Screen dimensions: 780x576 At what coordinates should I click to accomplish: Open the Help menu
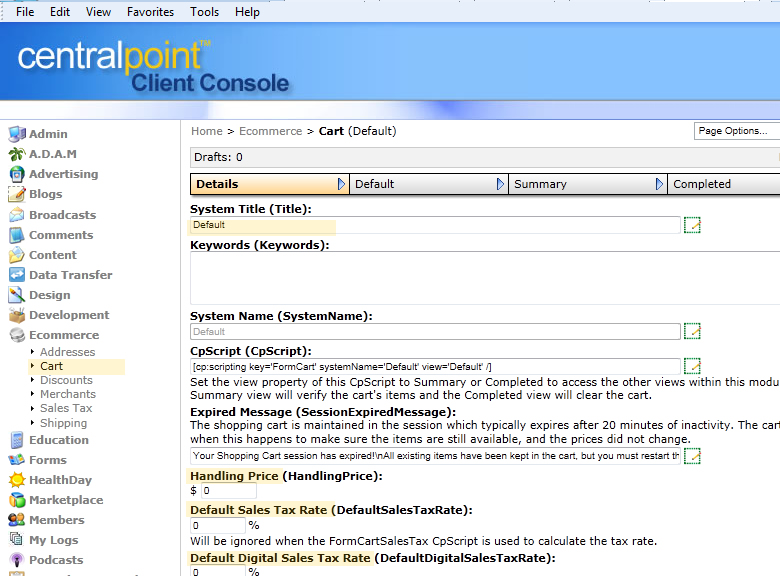(x=247, y=11)
